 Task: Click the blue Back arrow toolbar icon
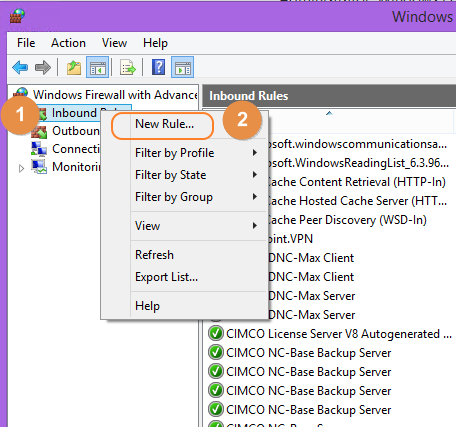coord(20,67)
